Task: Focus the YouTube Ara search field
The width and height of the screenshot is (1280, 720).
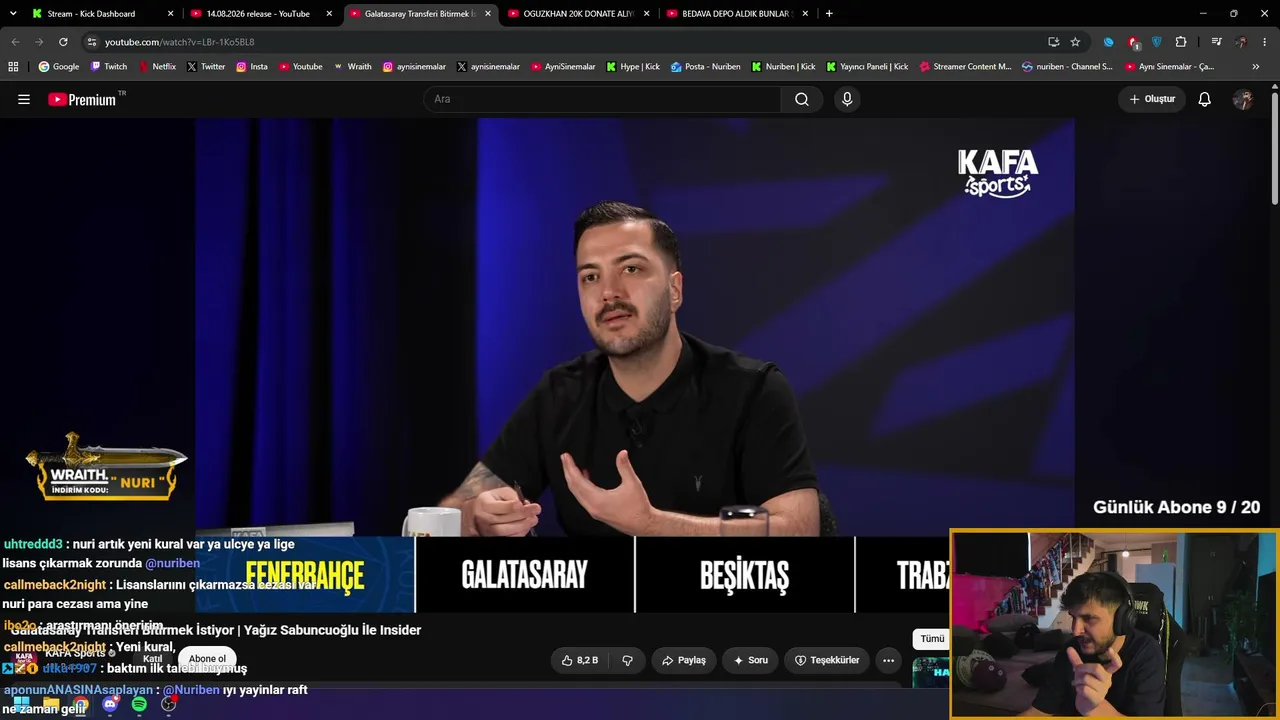Action: point(602,99)
